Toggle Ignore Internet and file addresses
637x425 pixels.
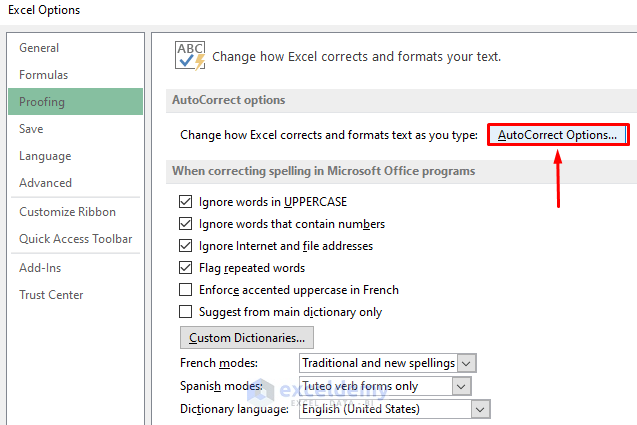185,246
